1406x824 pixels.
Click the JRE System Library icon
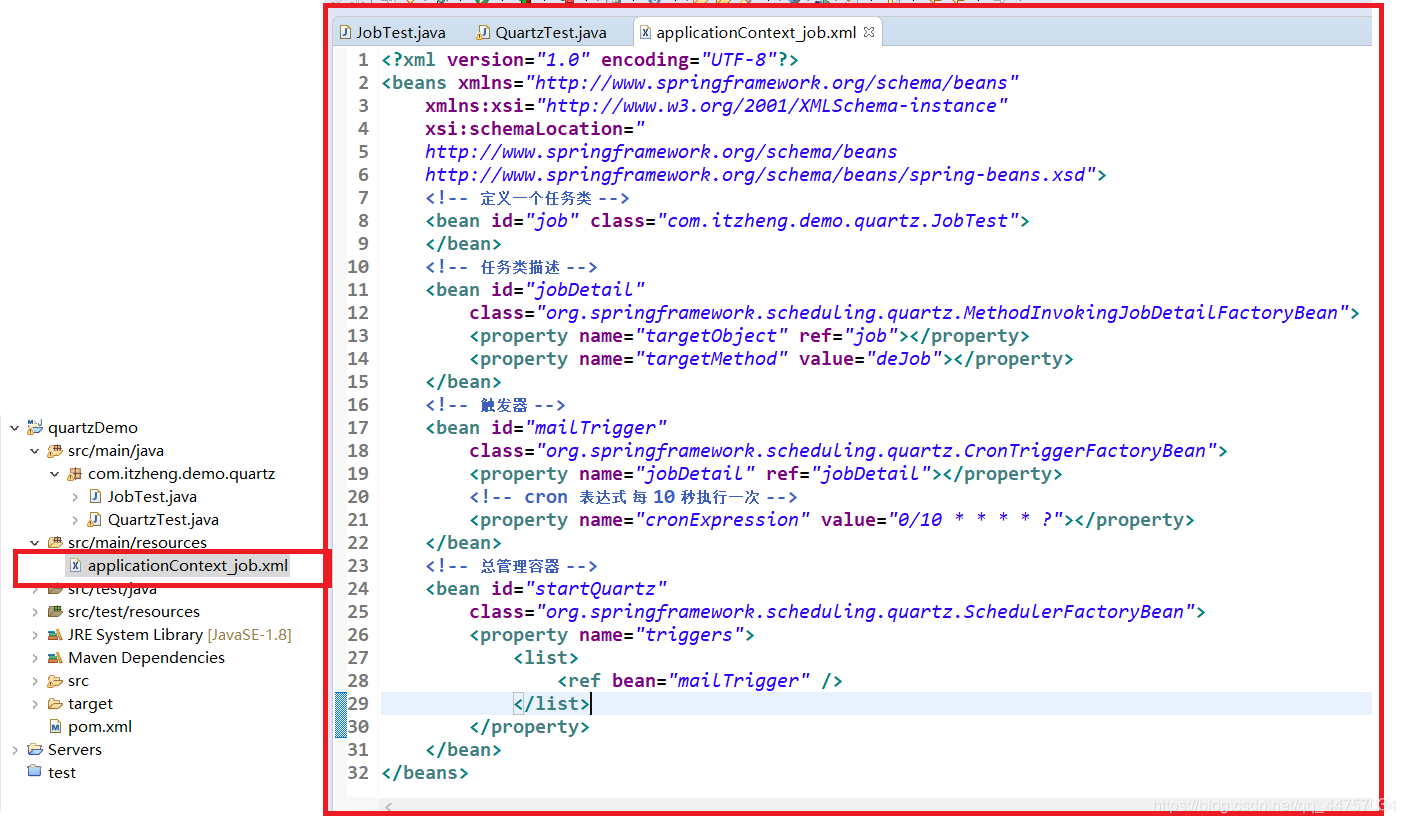tap(55, 635)
